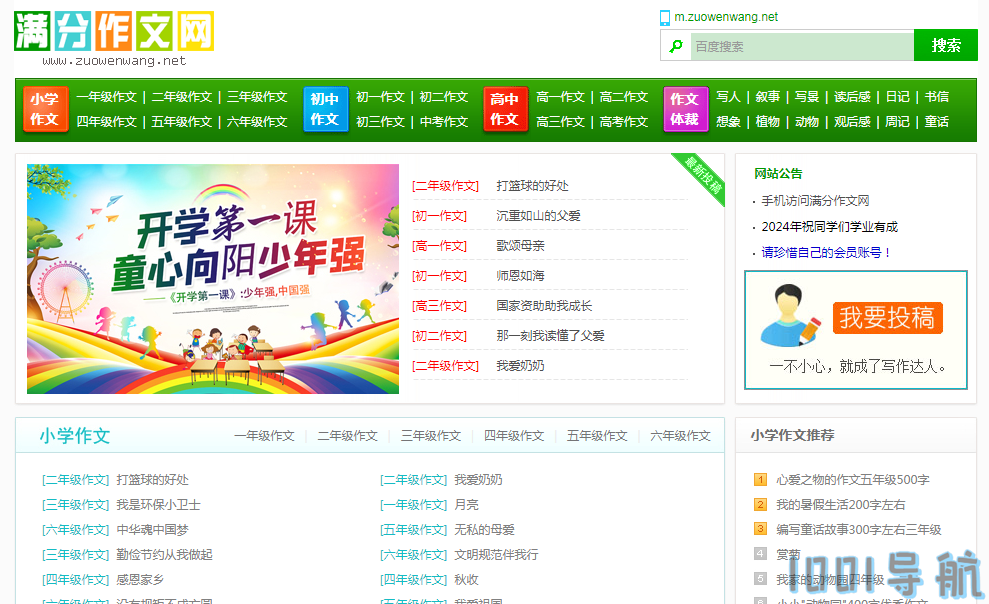Open the red 高中作文 category badge

pos(504,109)
